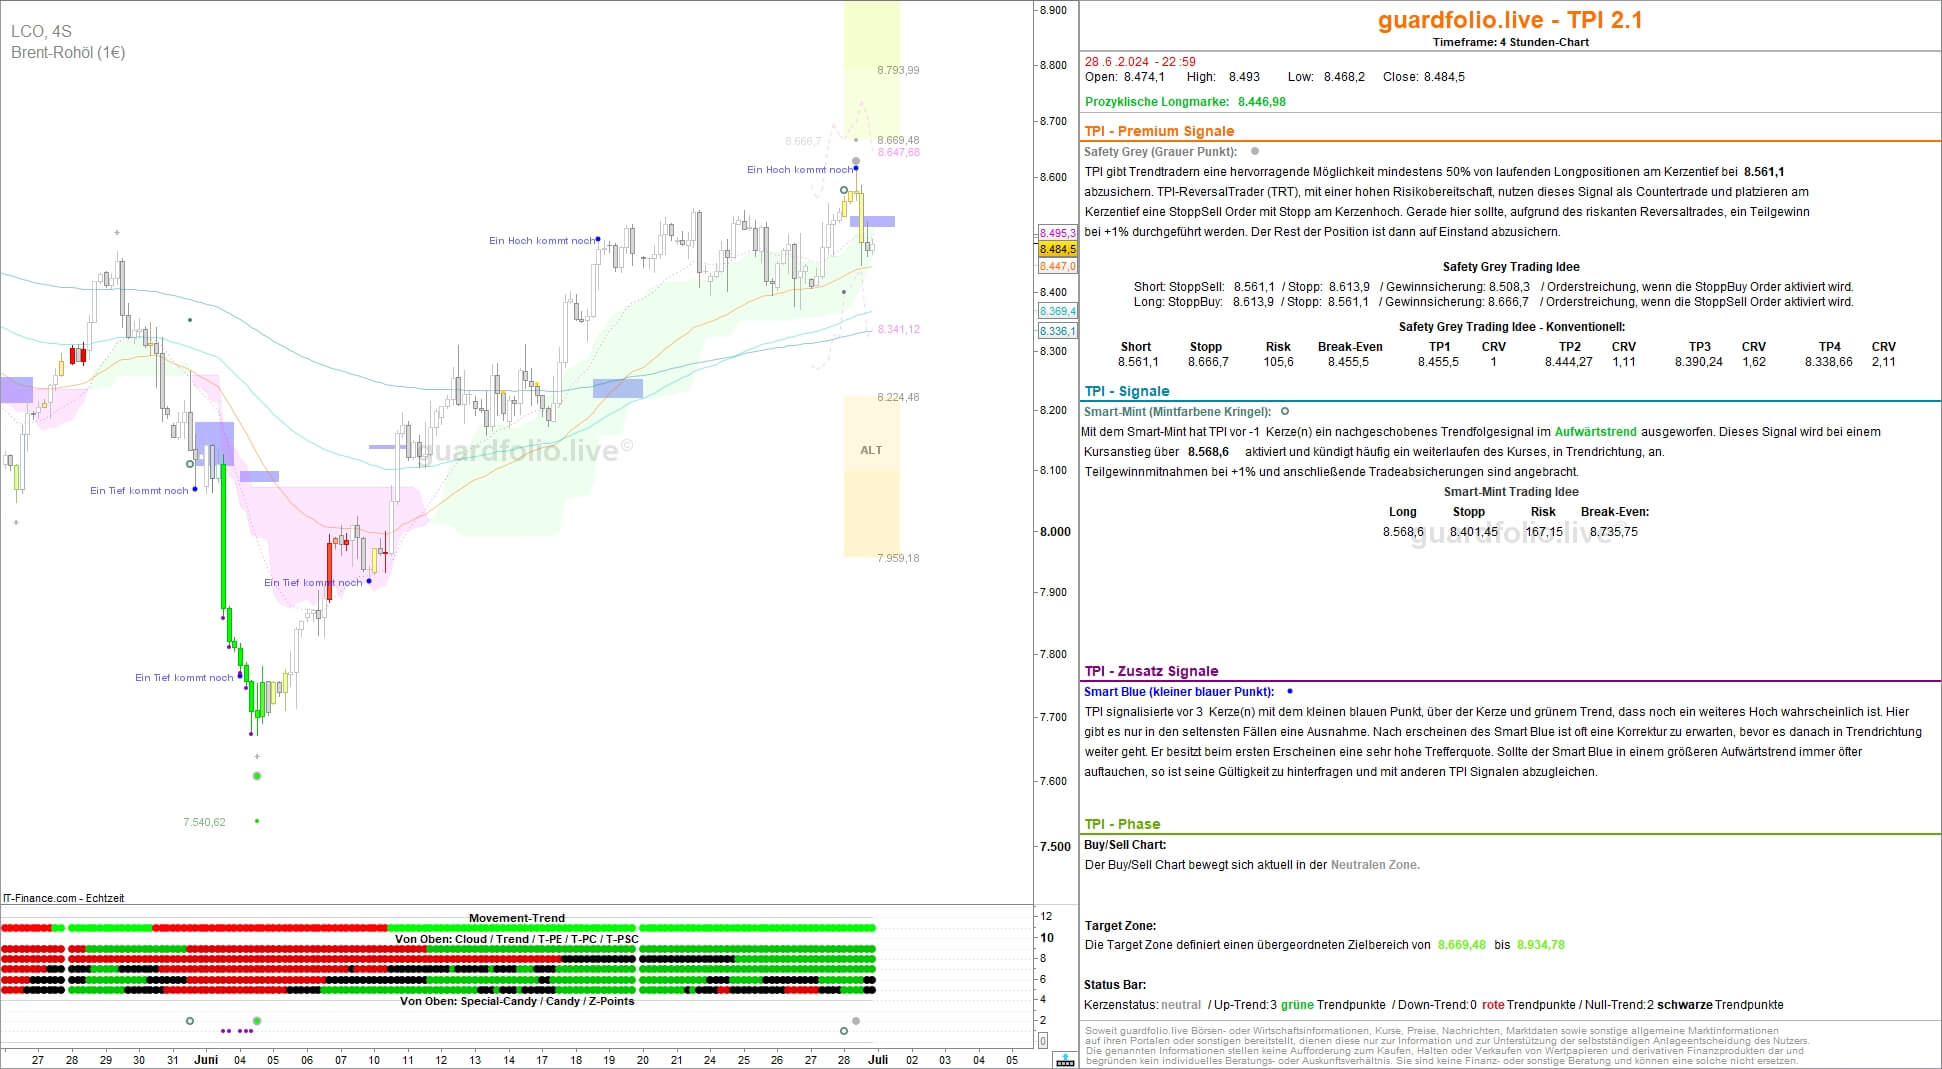Click the TP2 value 8.444,27

1568,362
